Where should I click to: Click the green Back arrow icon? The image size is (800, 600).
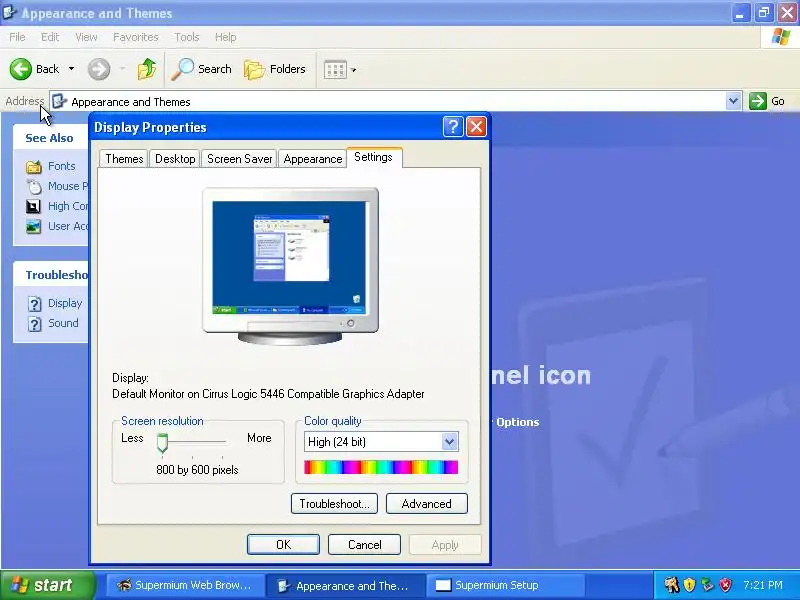coord(20,69)
